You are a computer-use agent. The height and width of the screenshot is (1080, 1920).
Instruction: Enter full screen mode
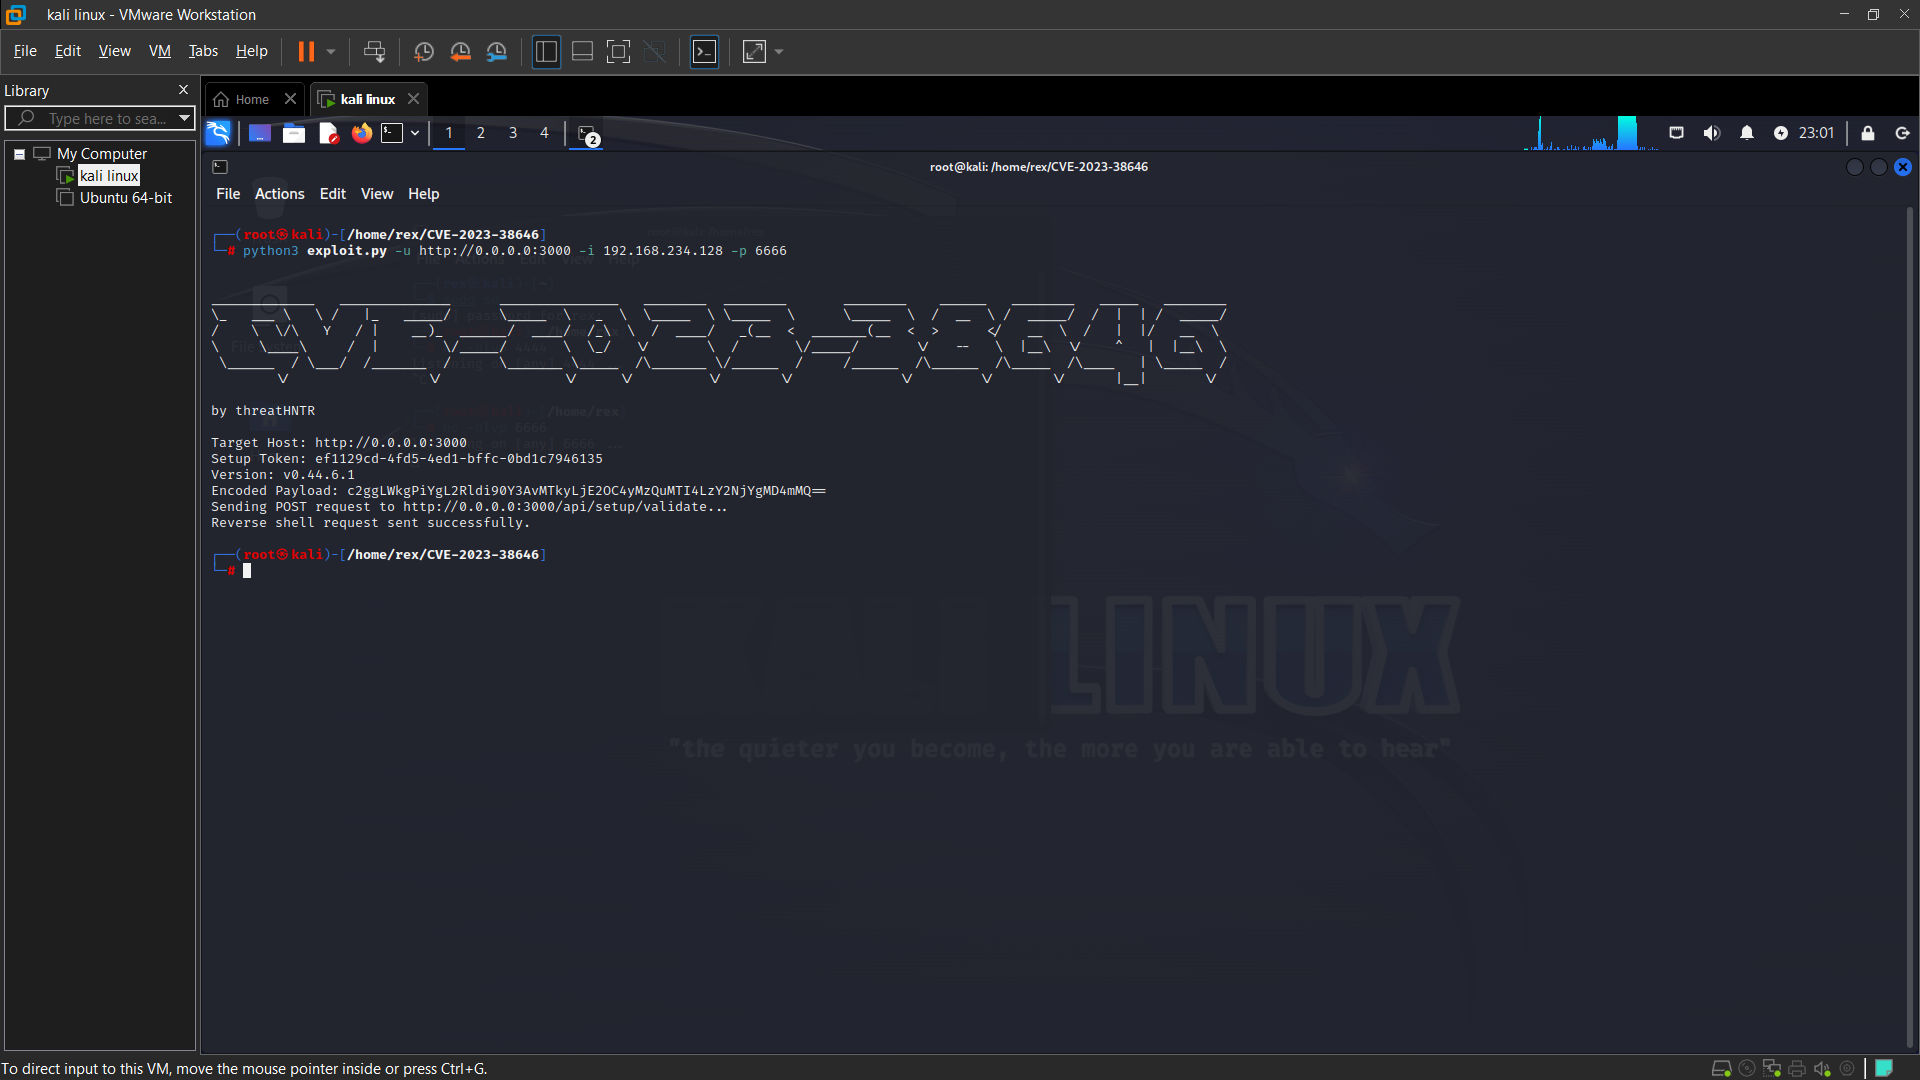point(618,51)
